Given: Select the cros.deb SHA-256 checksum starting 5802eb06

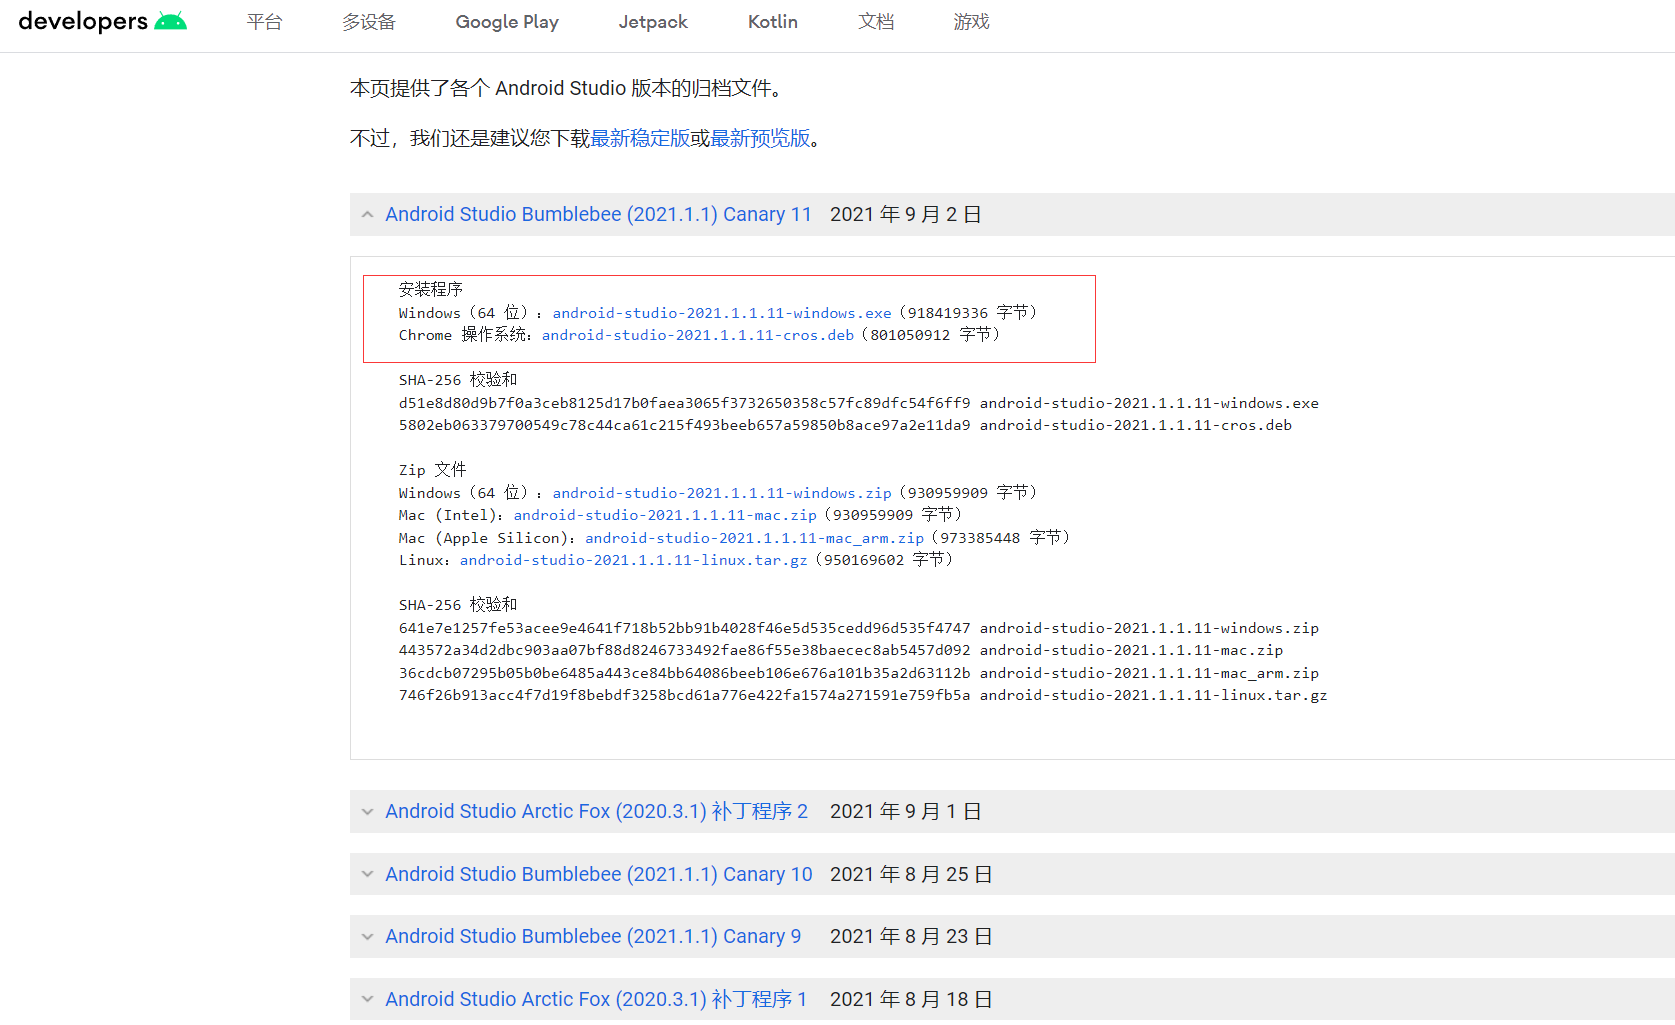Looking at the screenshot, I should tap(684, 425).
